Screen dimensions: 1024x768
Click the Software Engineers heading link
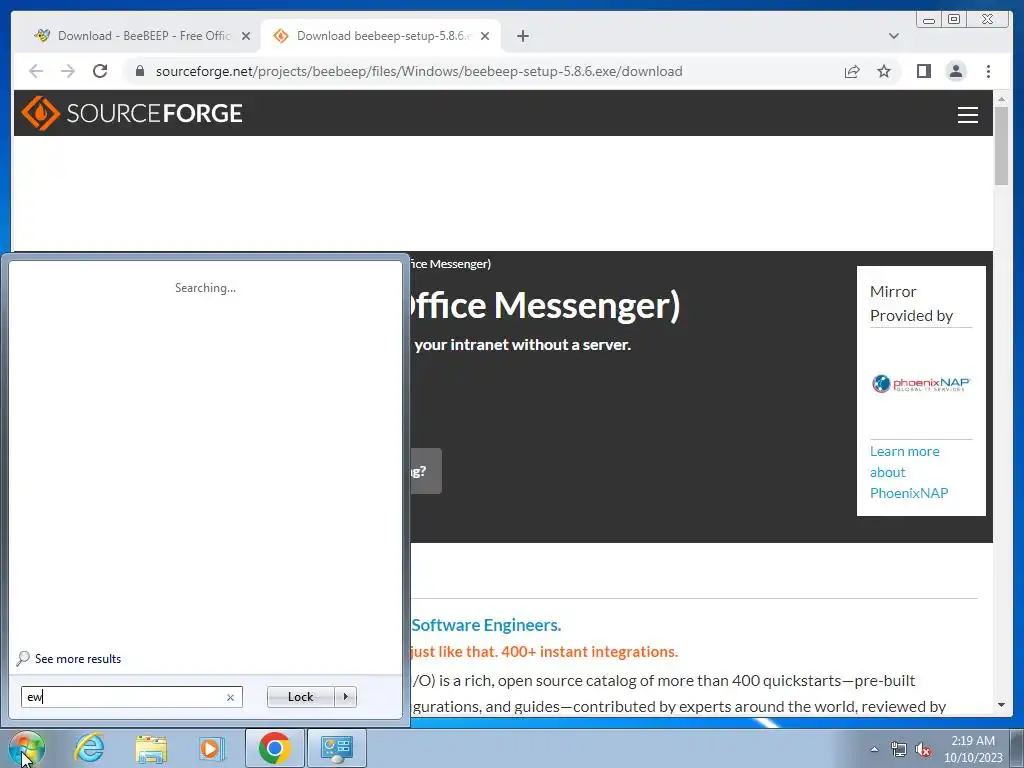(x=486, y=625)
